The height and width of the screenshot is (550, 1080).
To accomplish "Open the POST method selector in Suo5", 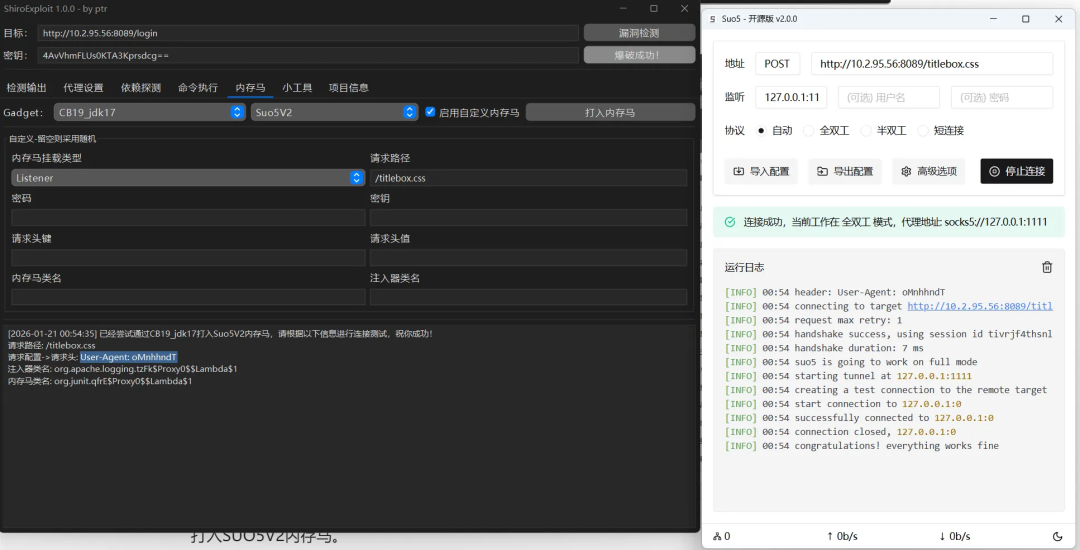I will [778, 63].
